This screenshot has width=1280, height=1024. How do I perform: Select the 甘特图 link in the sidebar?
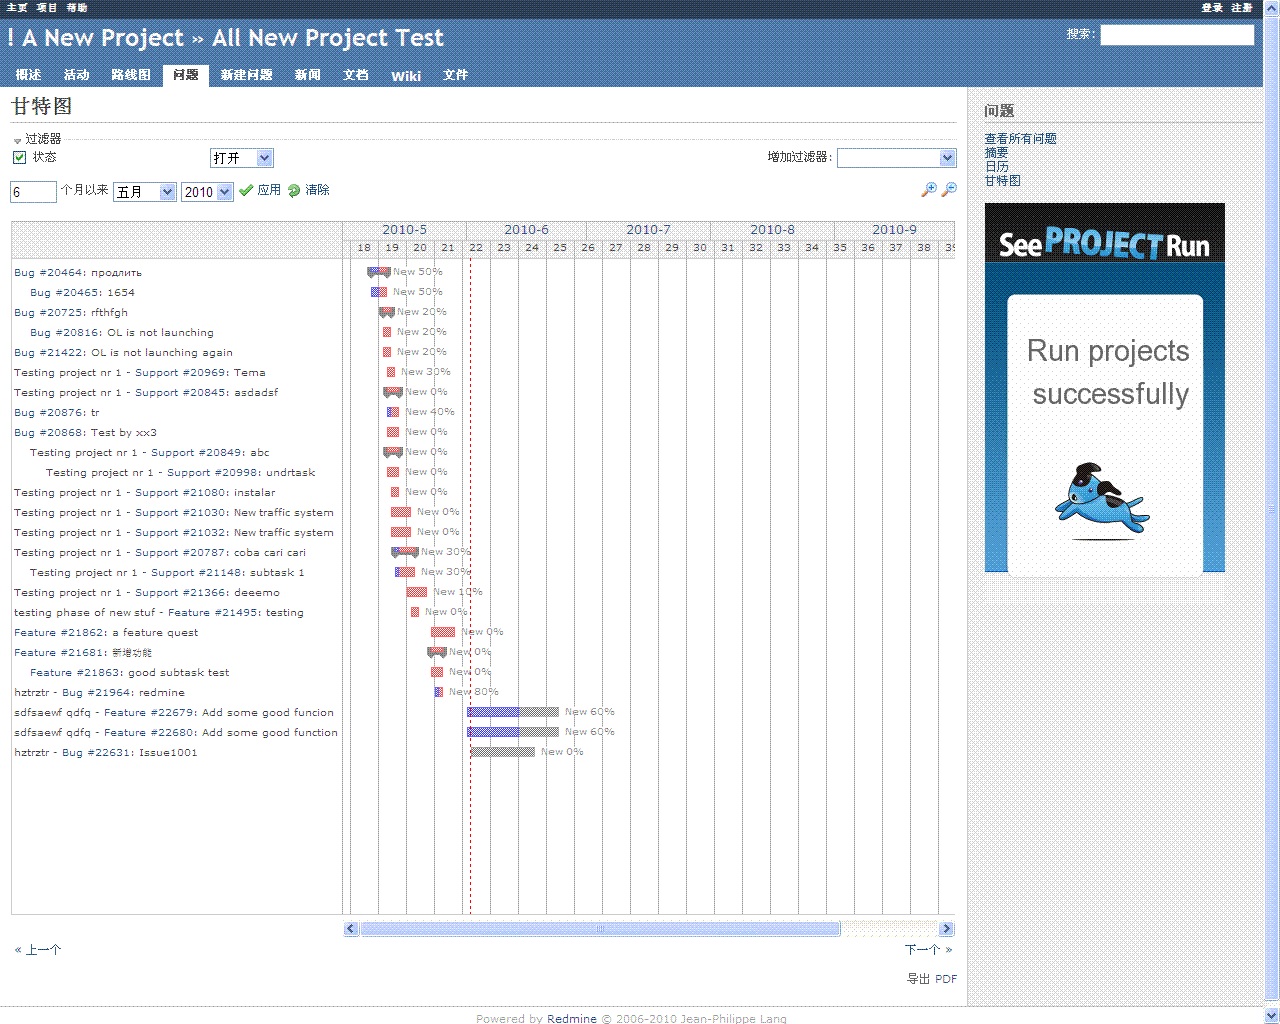[1001, 180]
